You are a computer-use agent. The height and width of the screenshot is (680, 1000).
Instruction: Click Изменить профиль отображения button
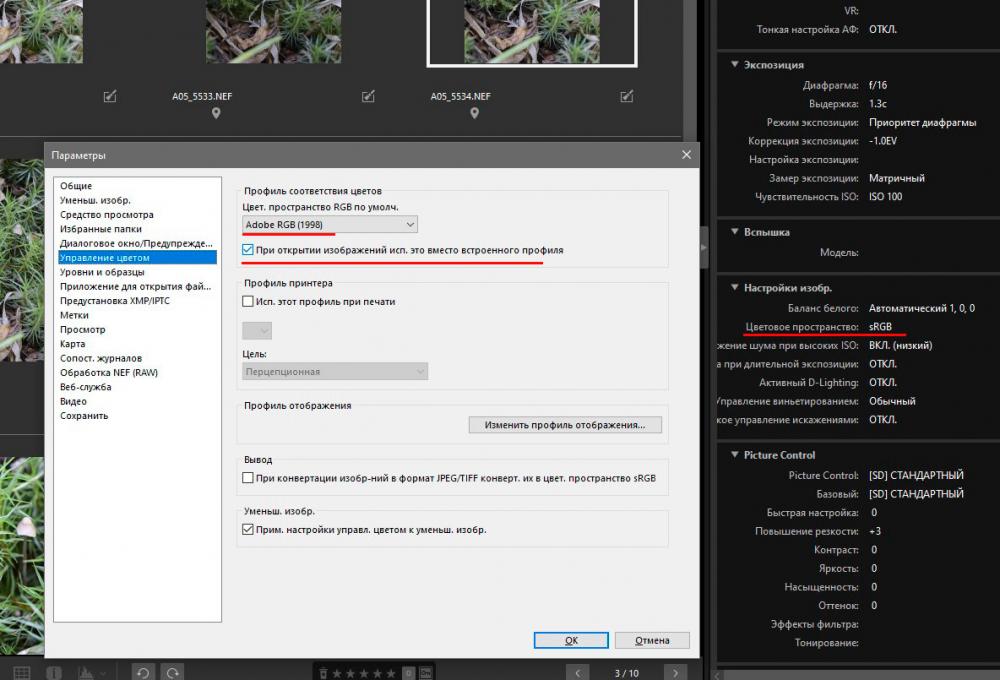tap(565, 425)
